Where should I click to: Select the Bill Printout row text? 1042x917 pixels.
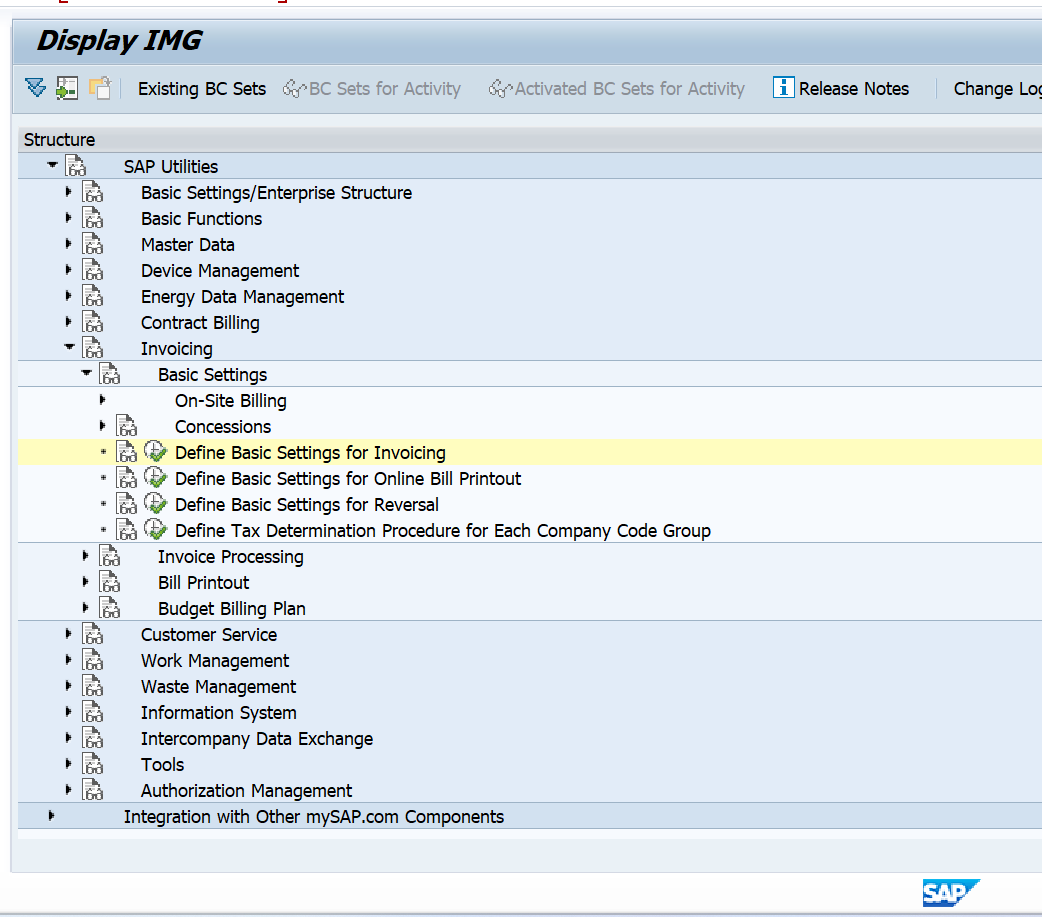point(203,583)
